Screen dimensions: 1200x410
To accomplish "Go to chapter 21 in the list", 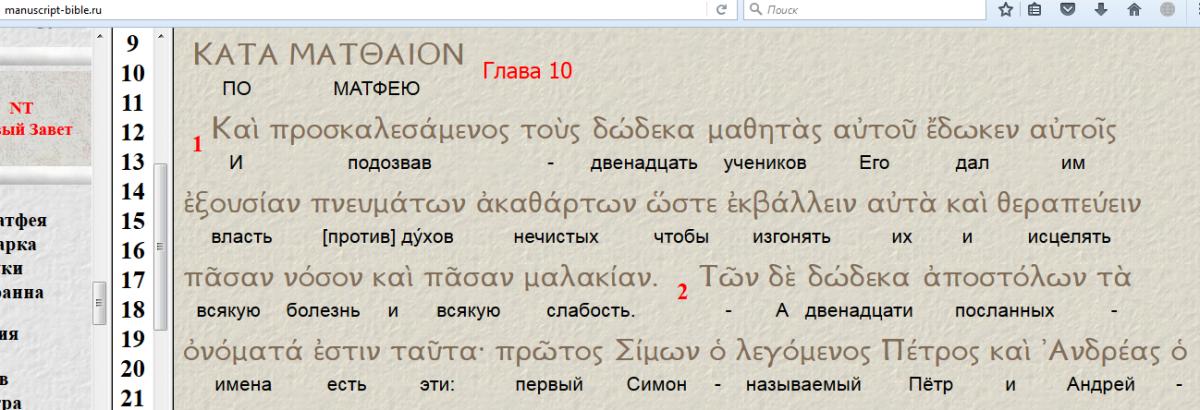I will (x=131, y=398).
